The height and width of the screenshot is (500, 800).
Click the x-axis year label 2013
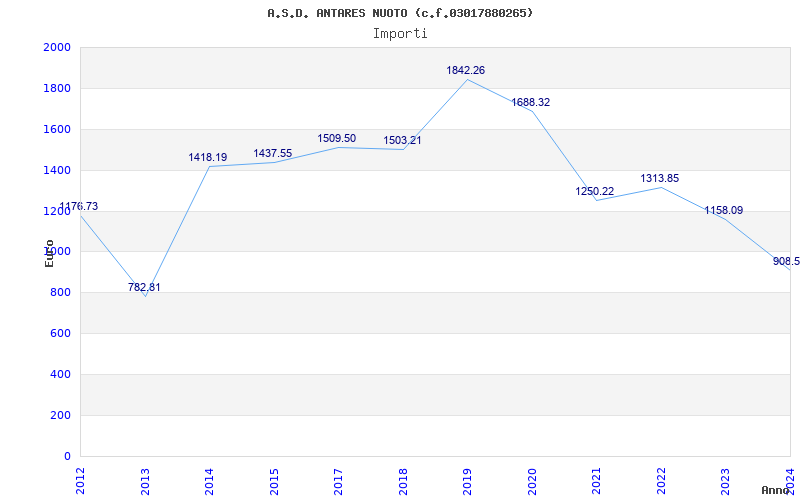pyautogui.click(x=145, y=481)
